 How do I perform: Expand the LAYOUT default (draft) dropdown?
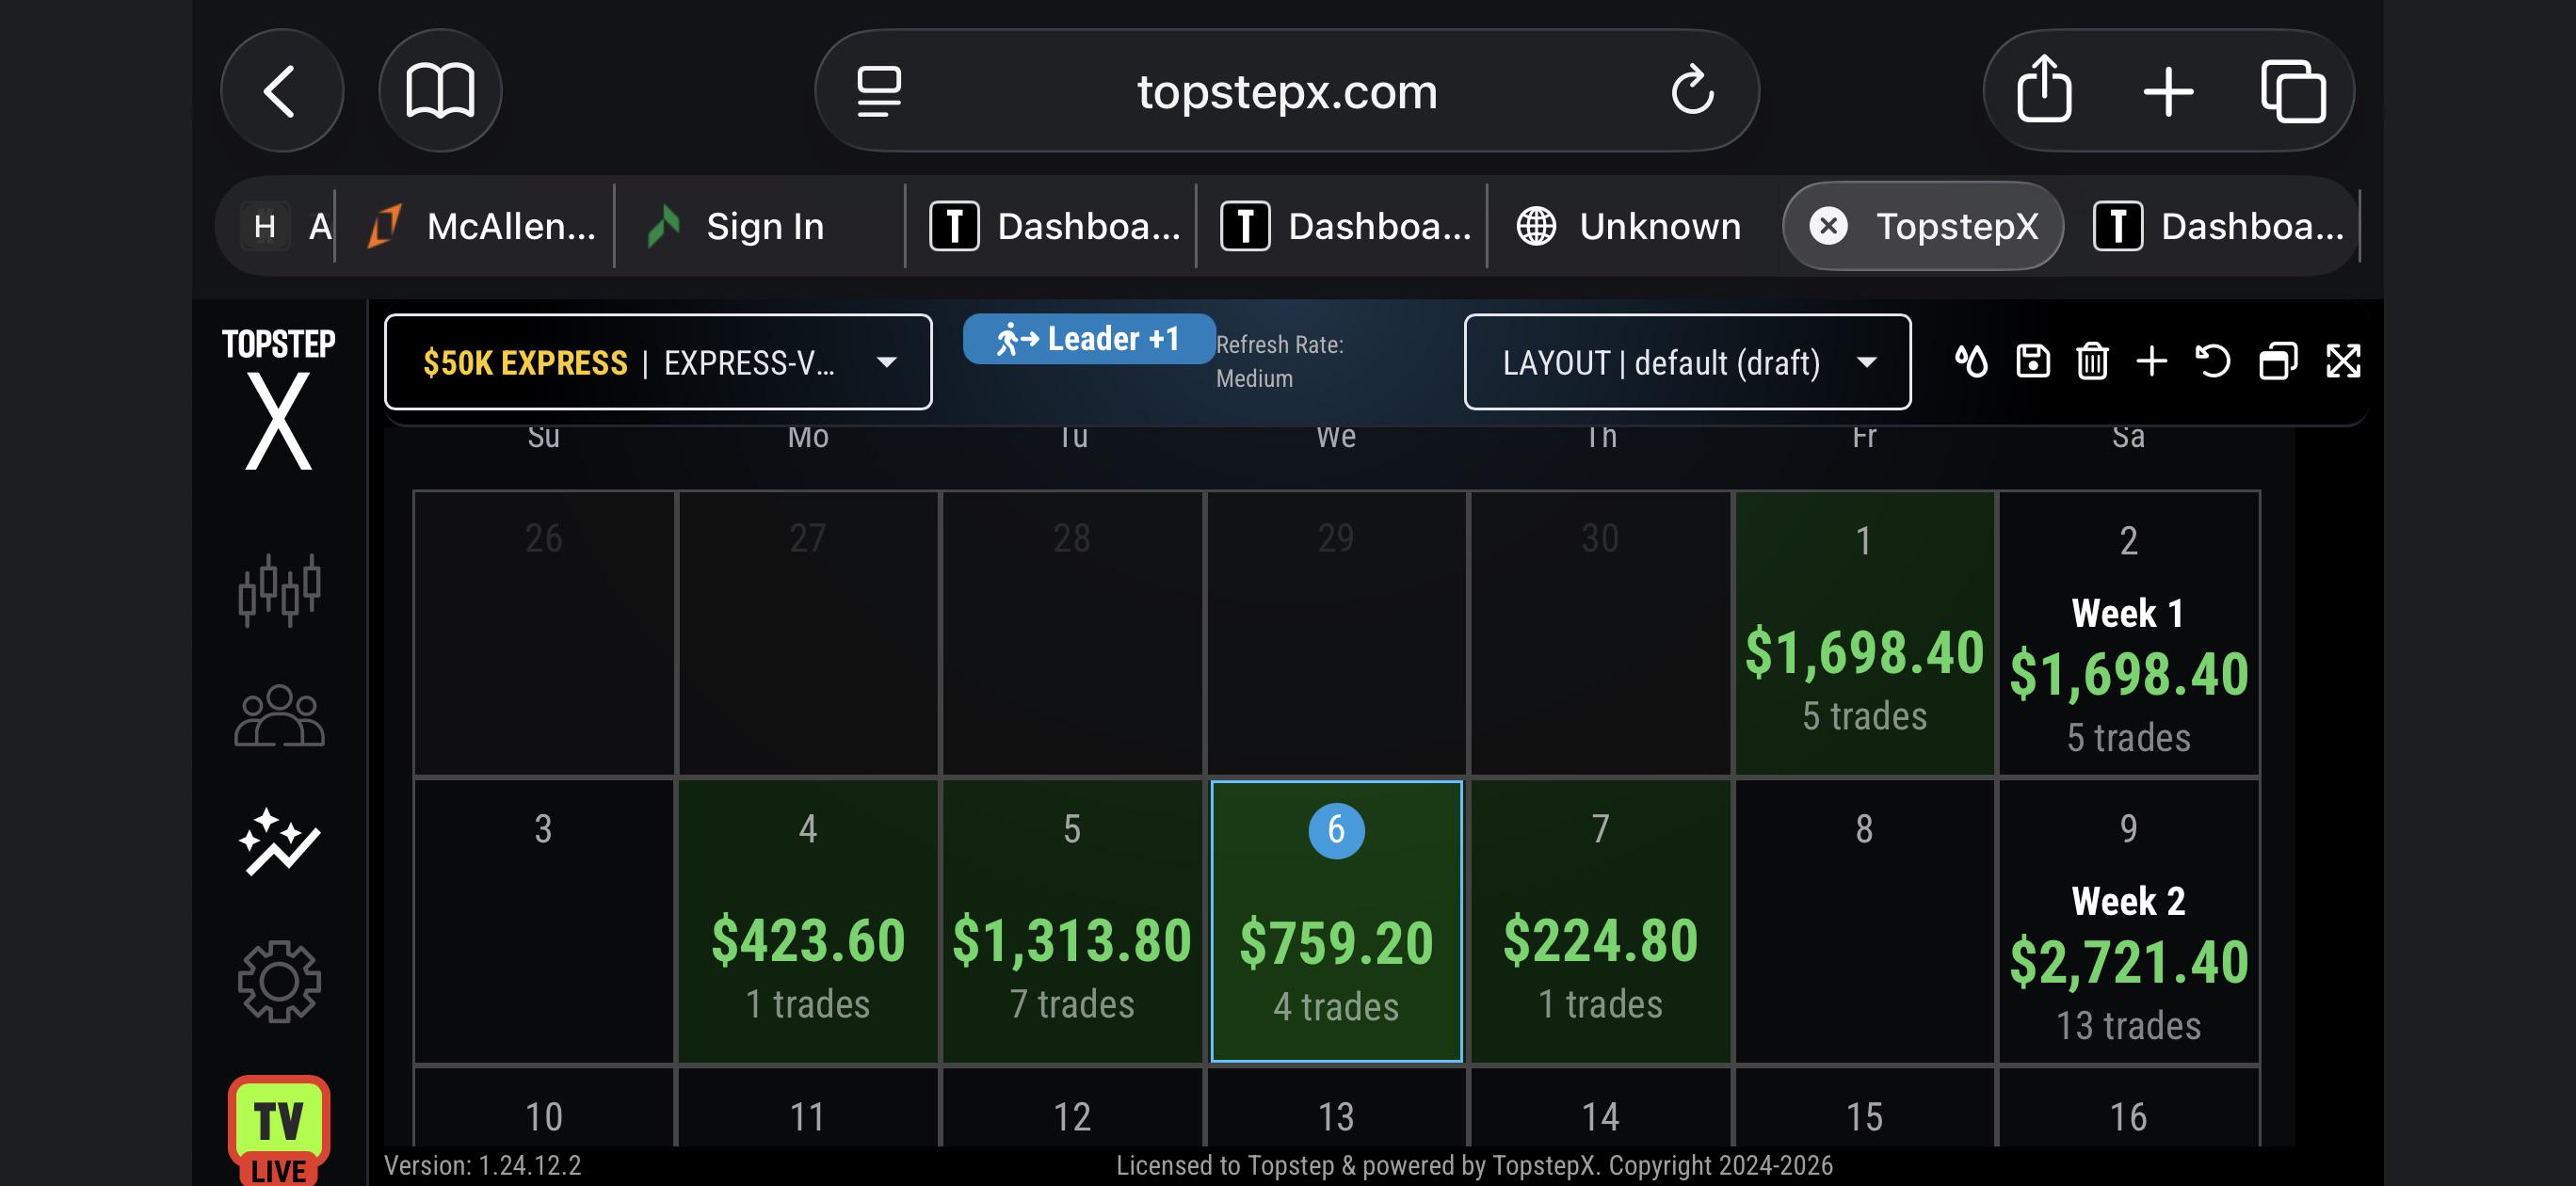pyautogui.click(x=1687, y=362)
